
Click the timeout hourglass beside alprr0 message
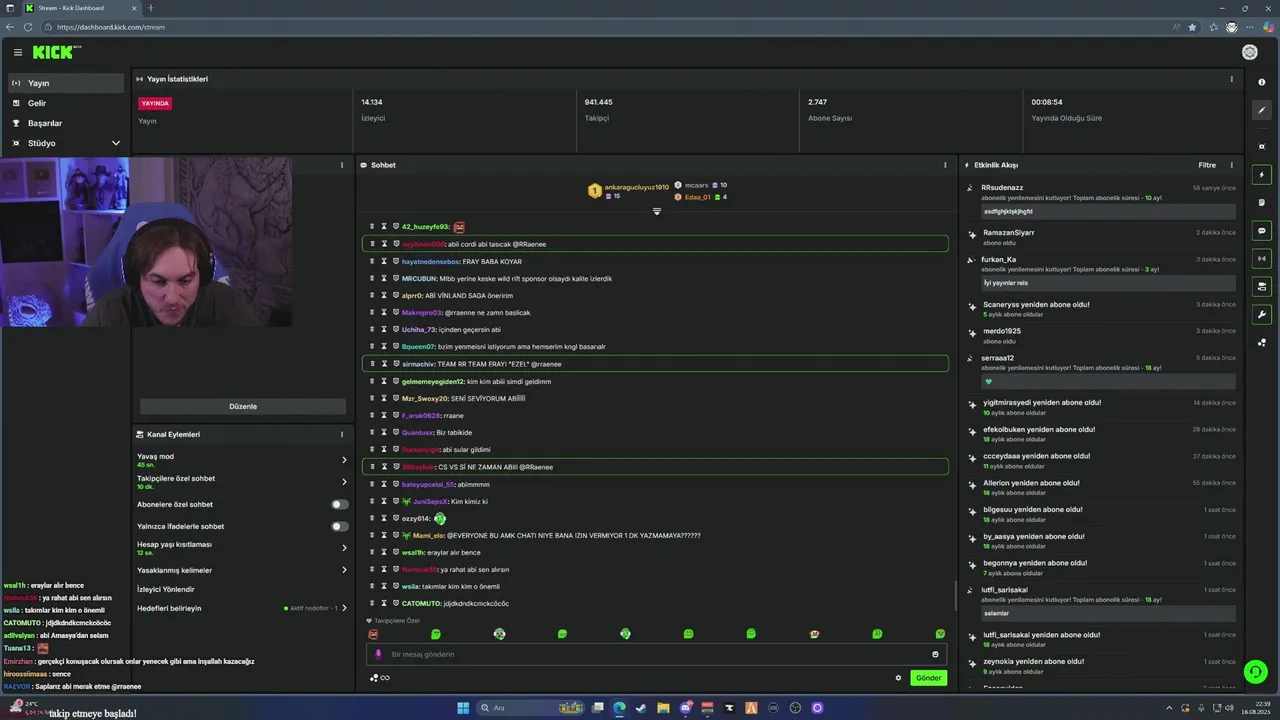(x=384, y=296)
